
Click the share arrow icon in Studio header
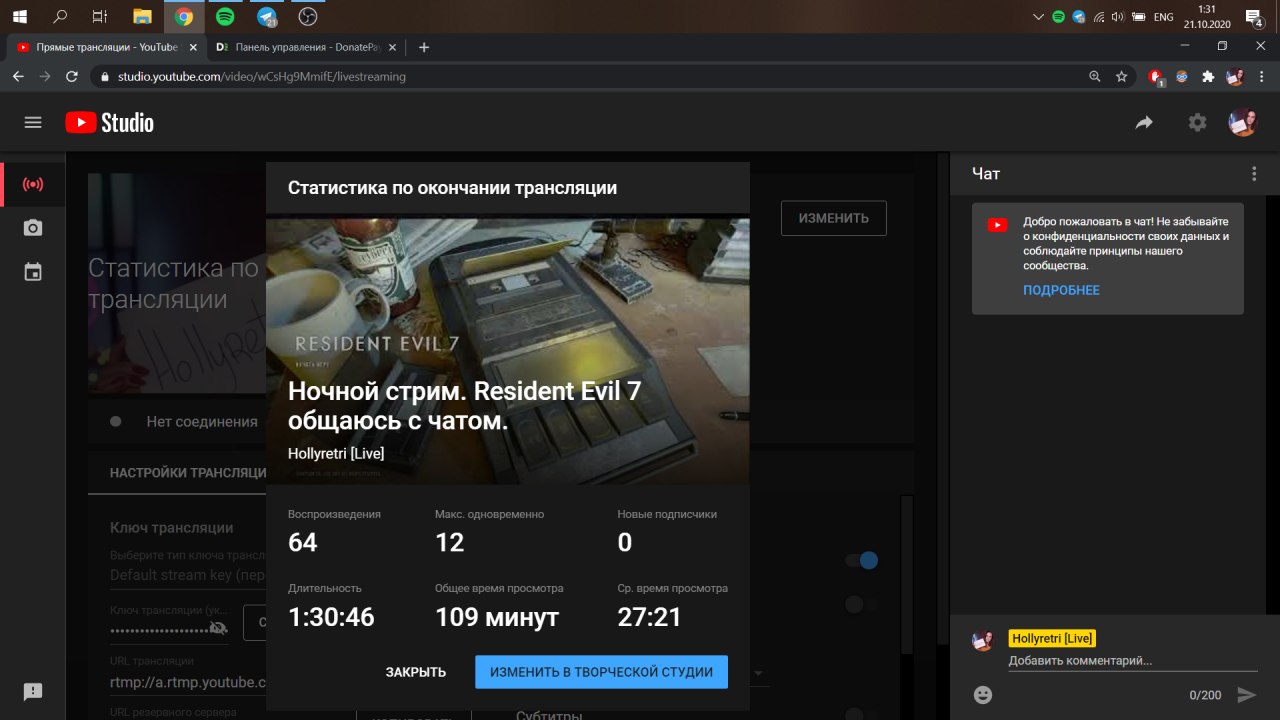(x=1144, y=122)
